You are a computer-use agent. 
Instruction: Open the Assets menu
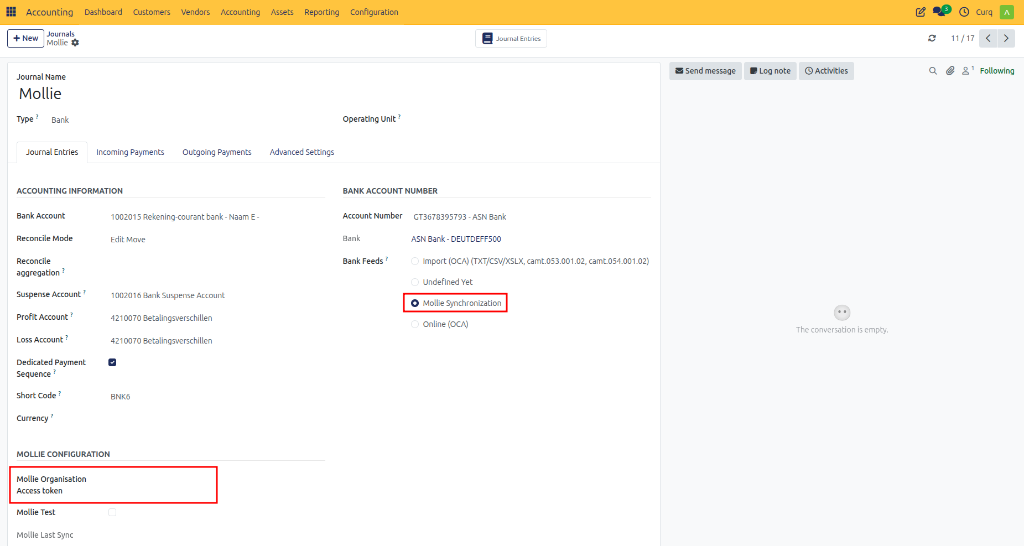click(x=282, y=12)
